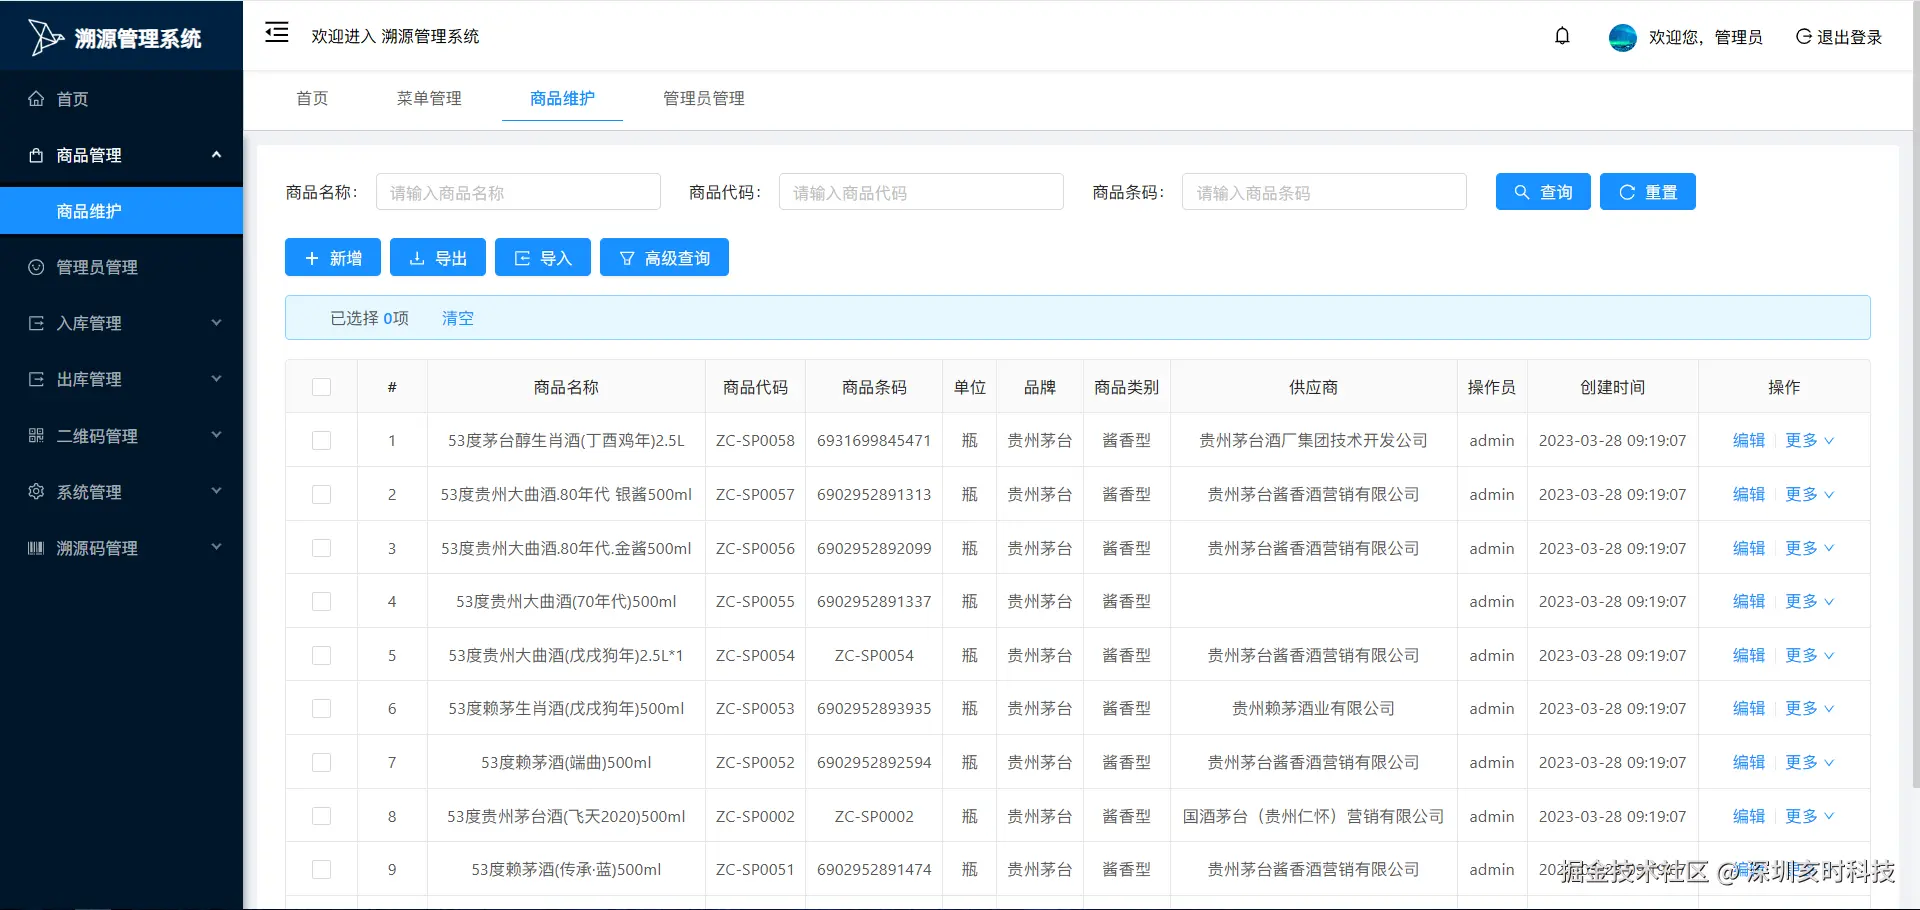Viewport: 1920px width, 910px height.
Task: Check the row 4 checkbox ZC-SP0055
Action: tap(321, 601)
